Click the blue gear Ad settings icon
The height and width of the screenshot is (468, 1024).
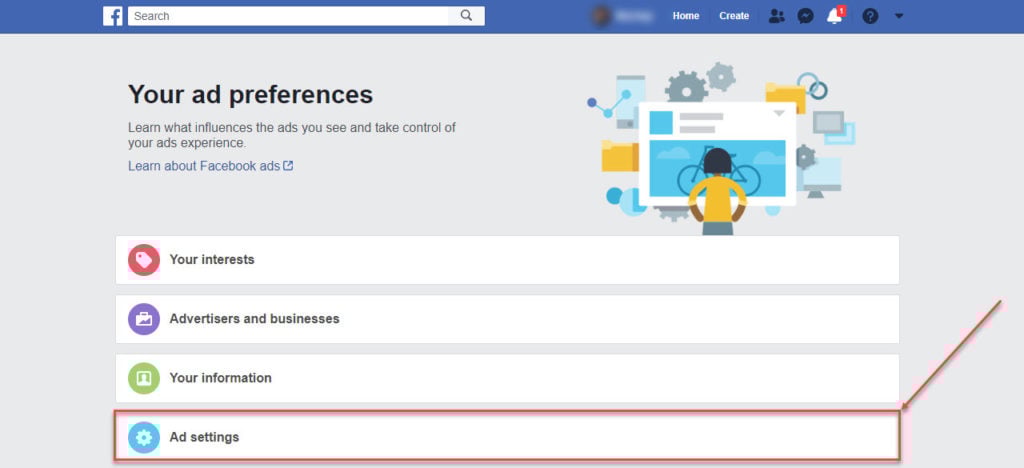(144, 437)
